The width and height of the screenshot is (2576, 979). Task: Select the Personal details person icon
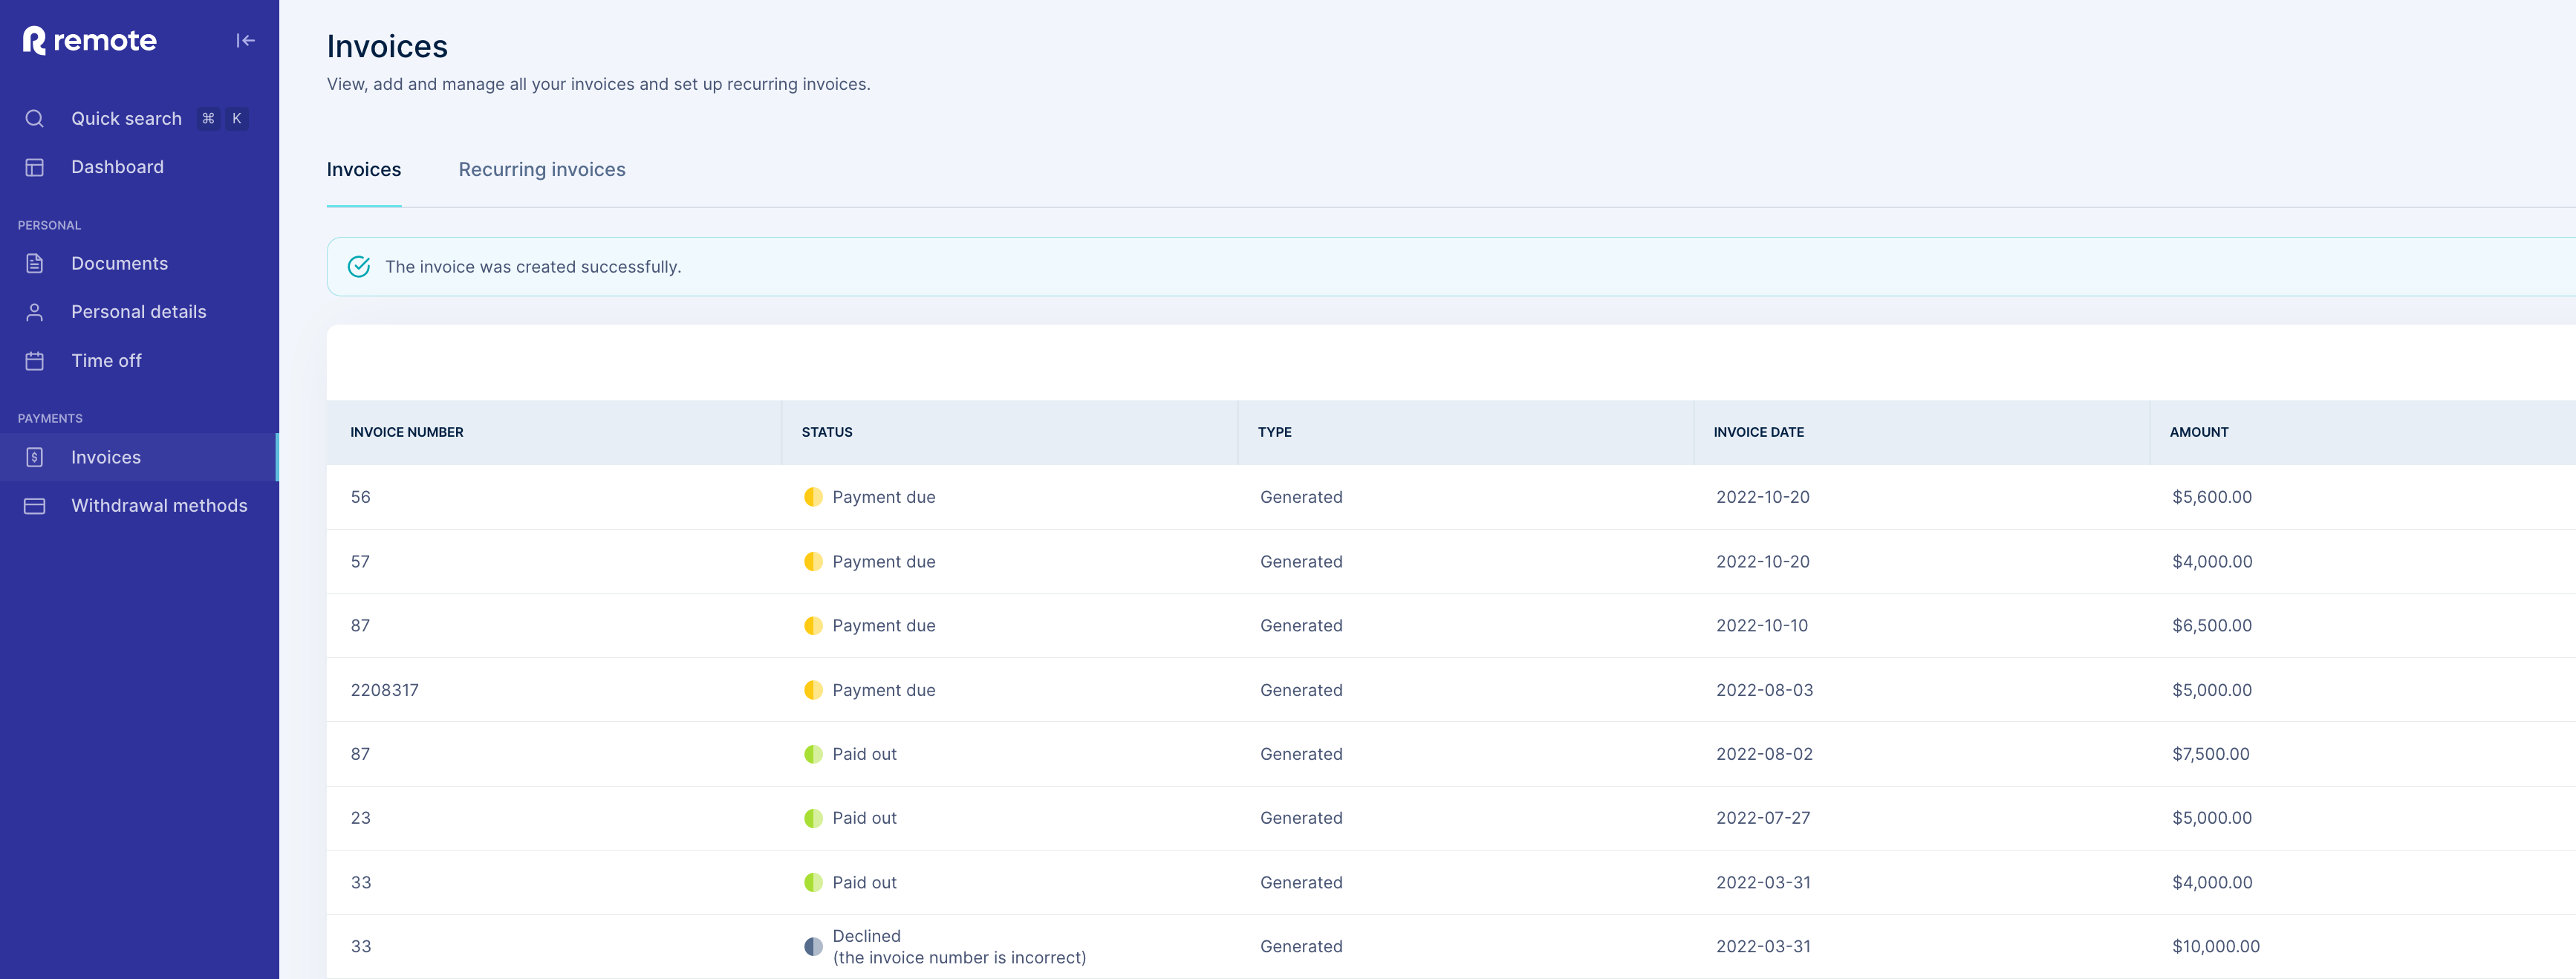34,311
